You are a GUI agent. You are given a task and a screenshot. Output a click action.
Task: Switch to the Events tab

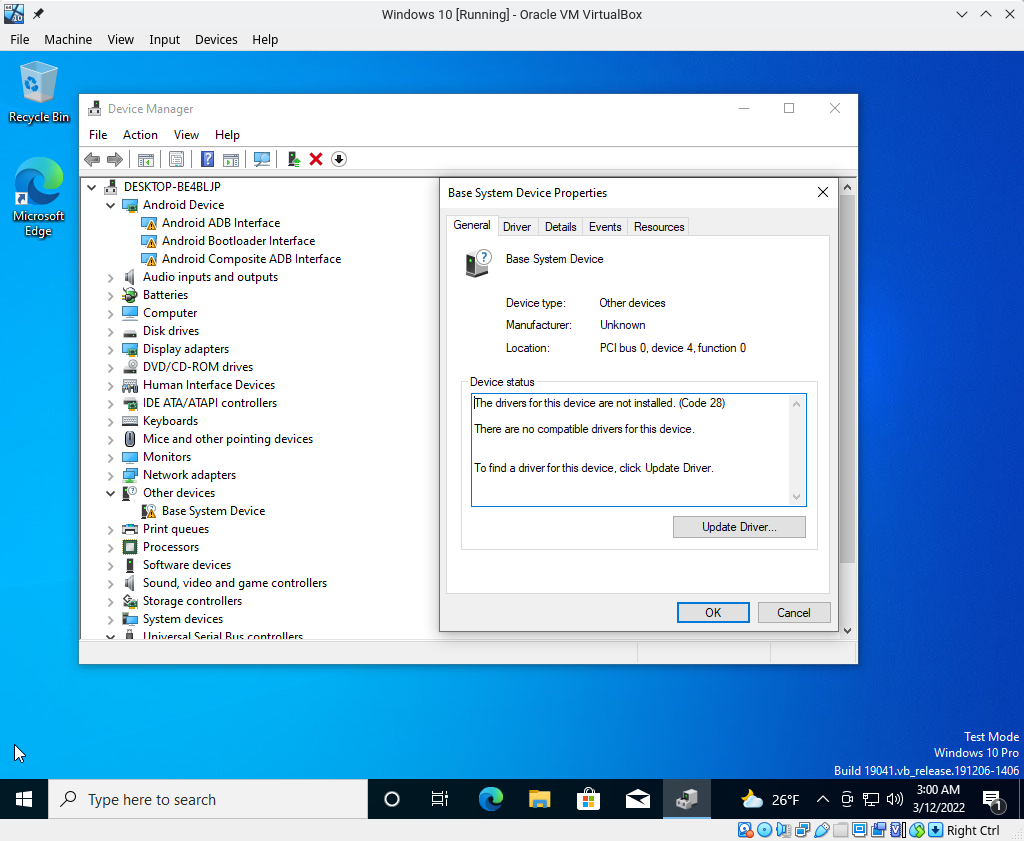605,227
